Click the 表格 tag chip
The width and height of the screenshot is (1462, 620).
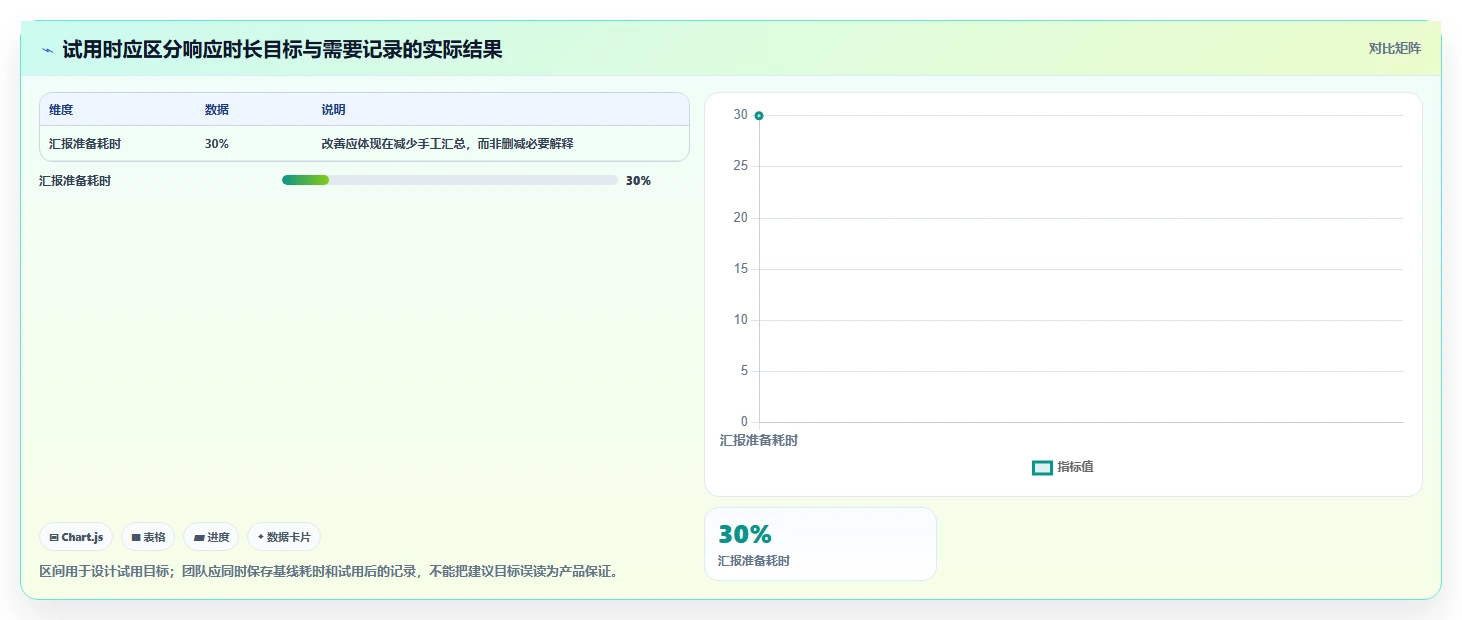pyautogui.click(x=148, y=537)
